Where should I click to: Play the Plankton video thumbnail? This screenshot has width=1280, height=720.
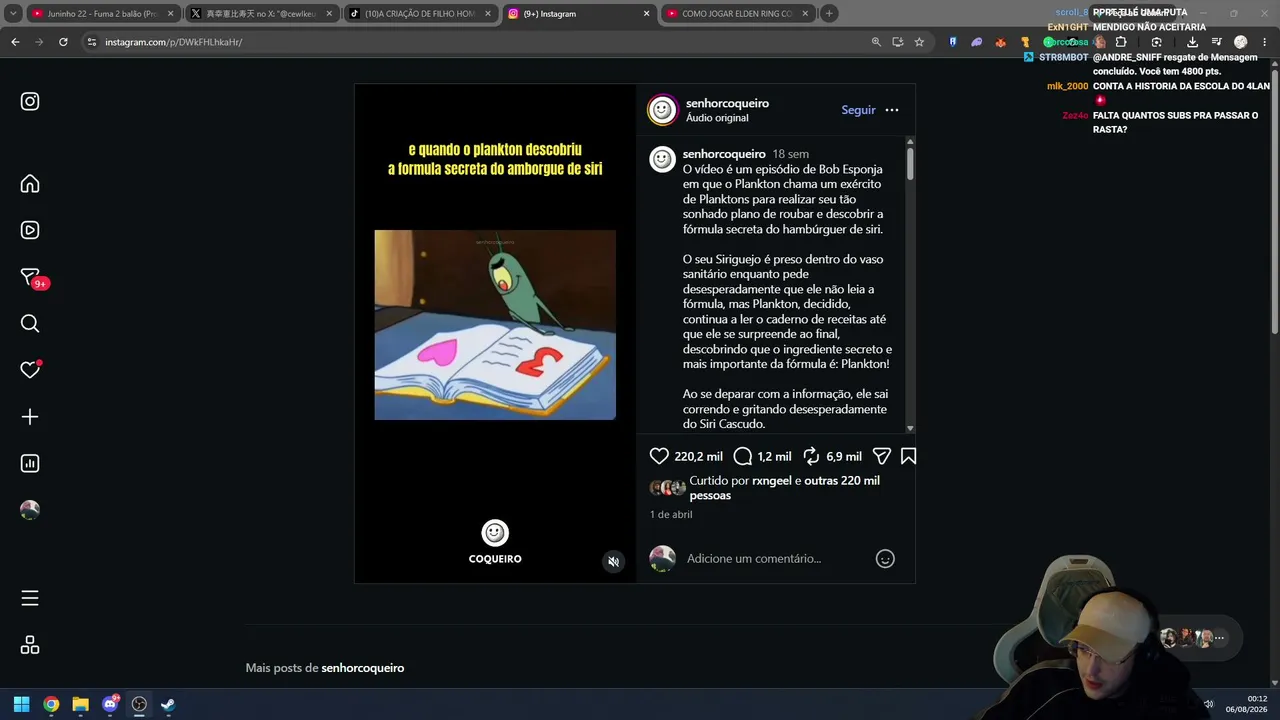click(x=495, y=325)
